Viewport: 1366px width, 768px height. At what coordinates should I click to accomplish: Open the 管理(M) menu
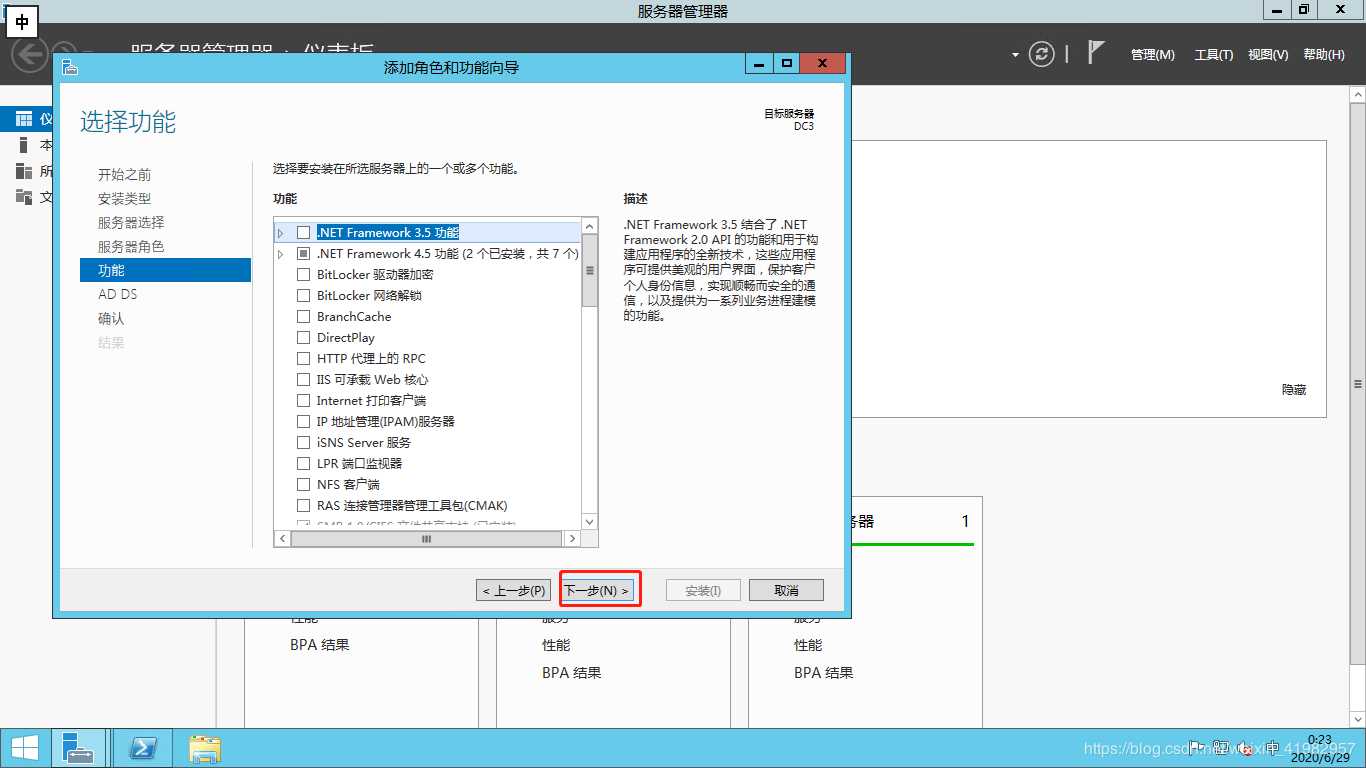(1152, 55)
